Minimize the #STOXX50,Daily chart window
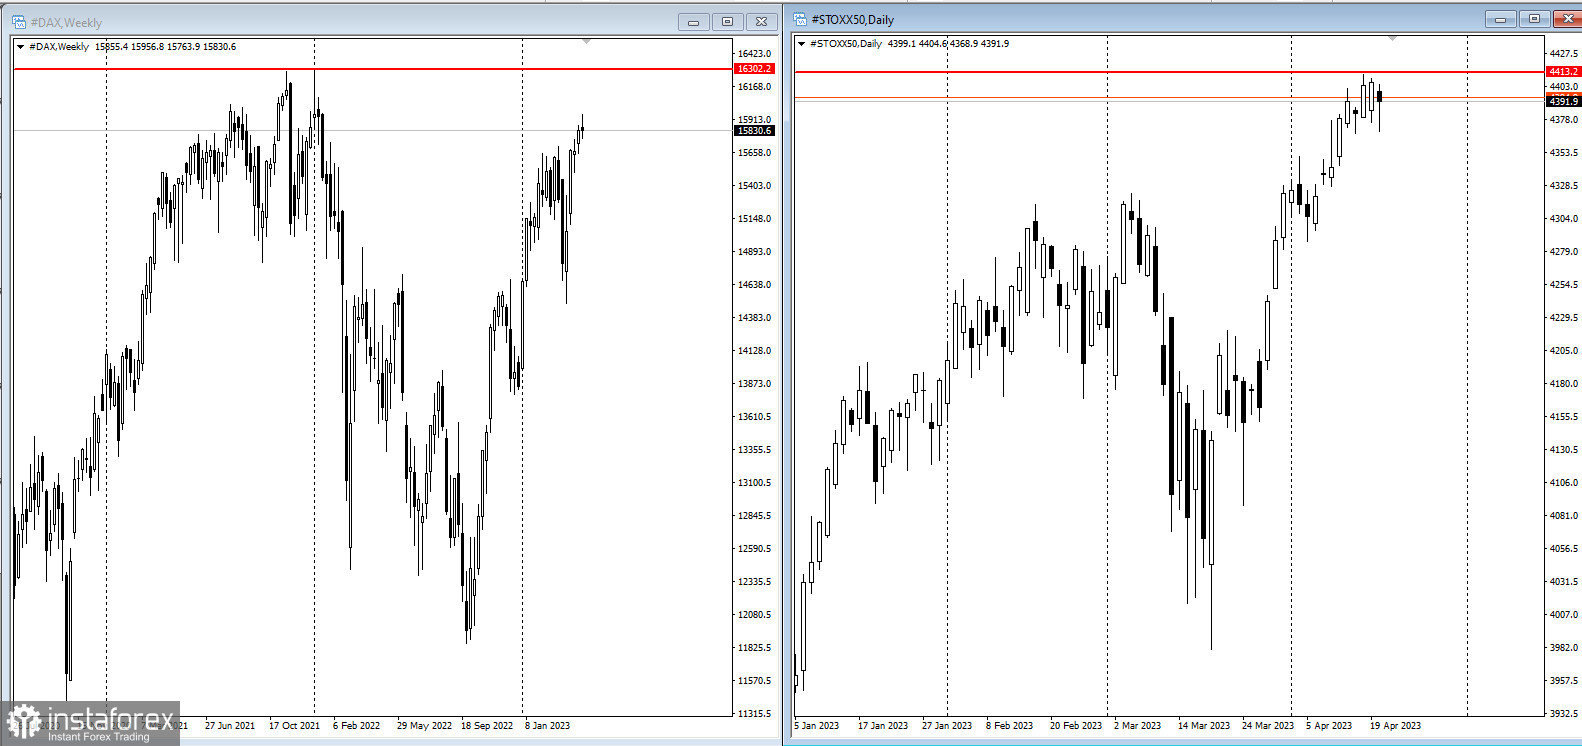This screenshot has width=1582, height=746. click(x=1500, y=19)
